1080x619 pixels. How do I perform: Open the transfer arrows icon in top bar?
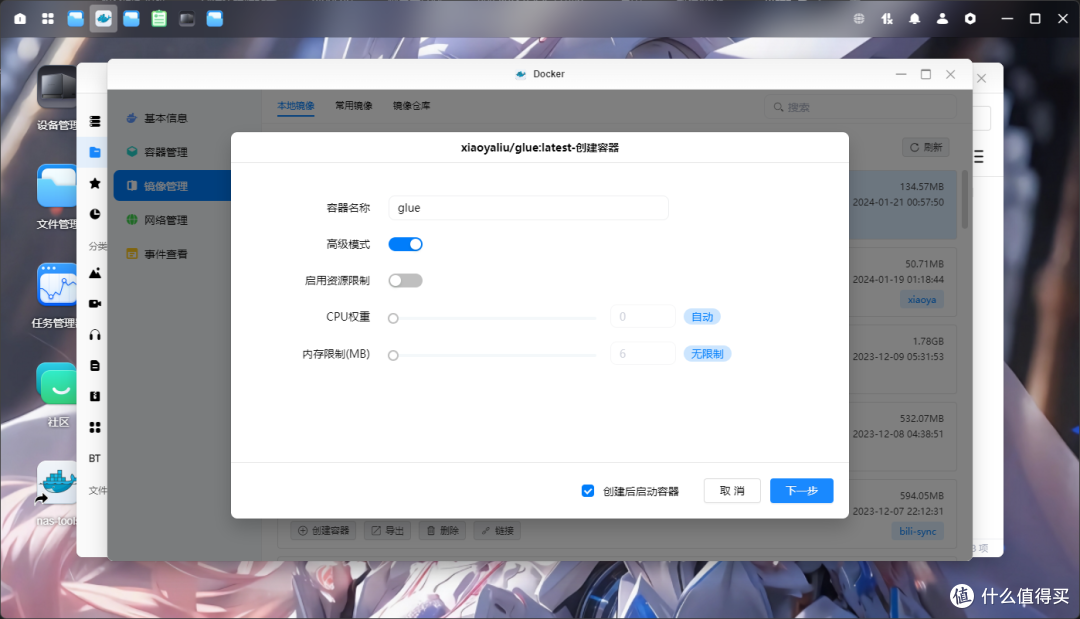[887, 19]
